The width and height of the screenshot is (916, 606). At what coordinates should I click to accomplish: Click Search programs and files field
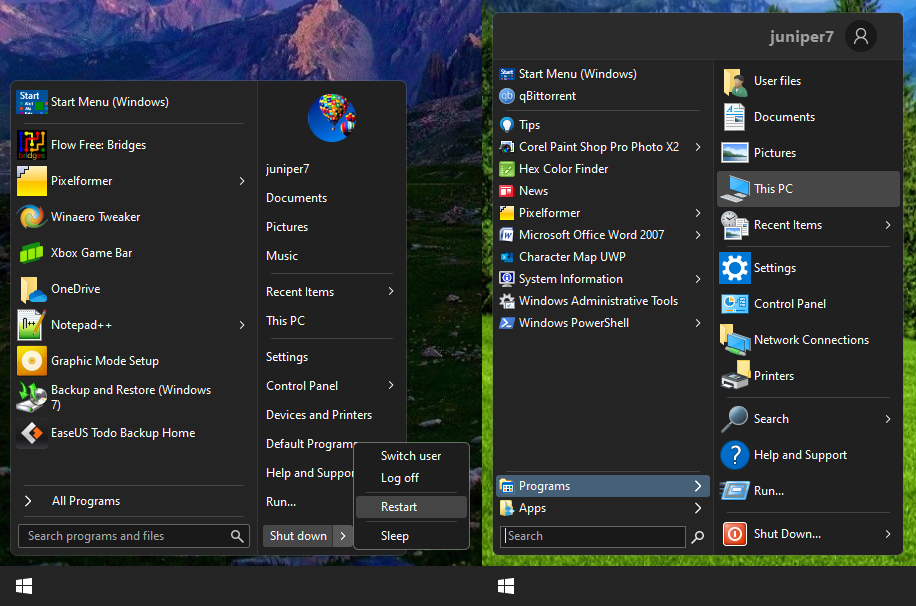[134, 536]
